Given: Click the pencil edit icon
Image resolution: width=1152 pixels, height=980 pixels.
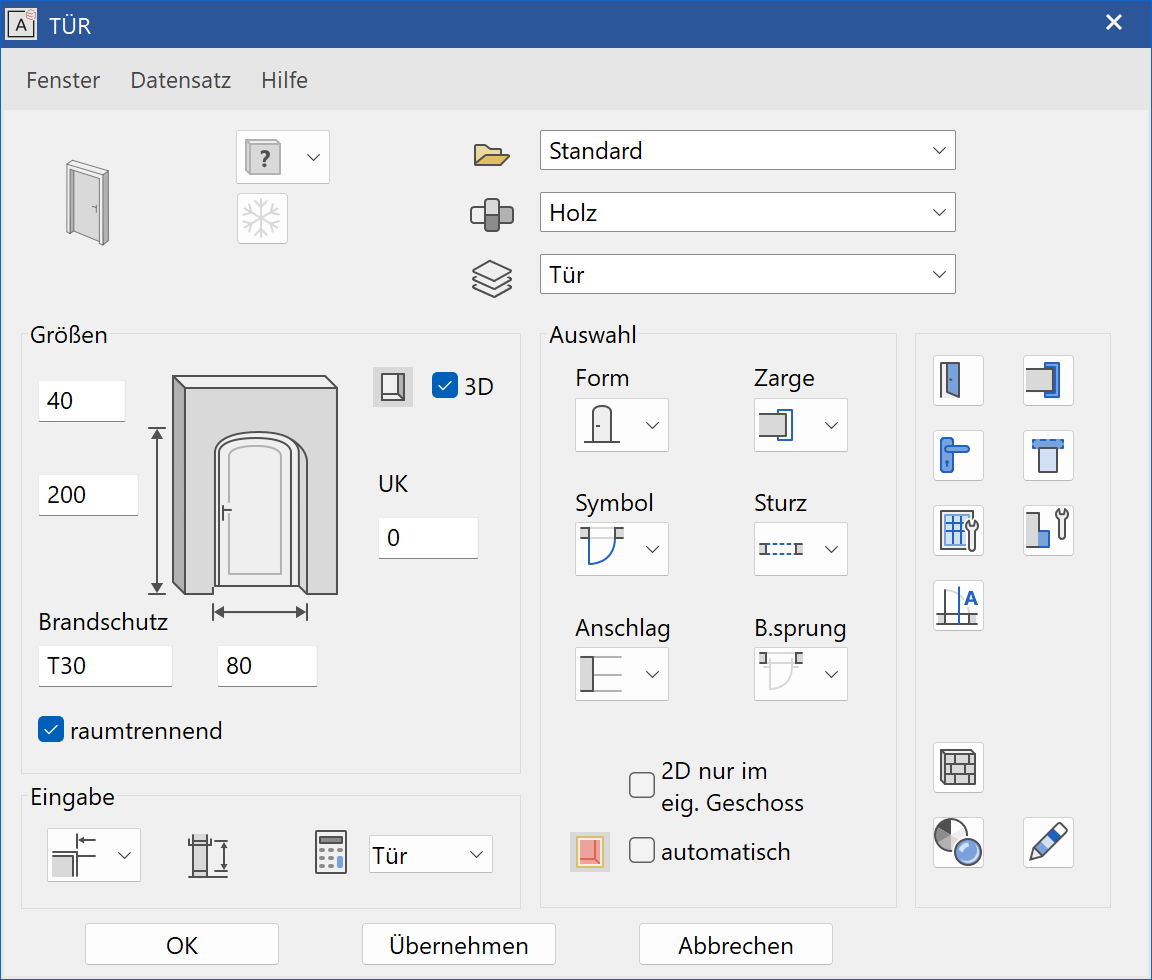Looking at the screenshot, I should point(1048,842).
